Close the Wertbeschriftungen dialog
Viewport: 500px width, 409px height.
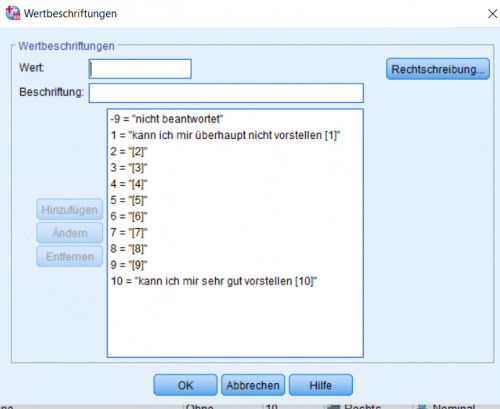pos(492,14)
